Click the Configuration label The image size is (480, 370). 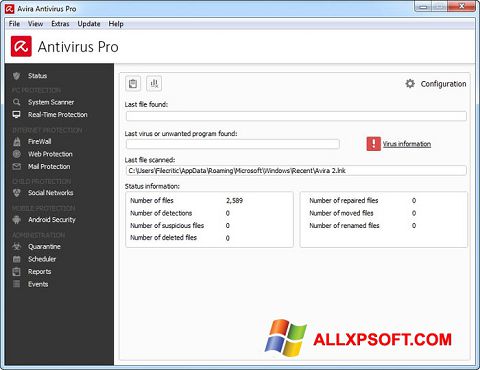(x=443, y=84)
